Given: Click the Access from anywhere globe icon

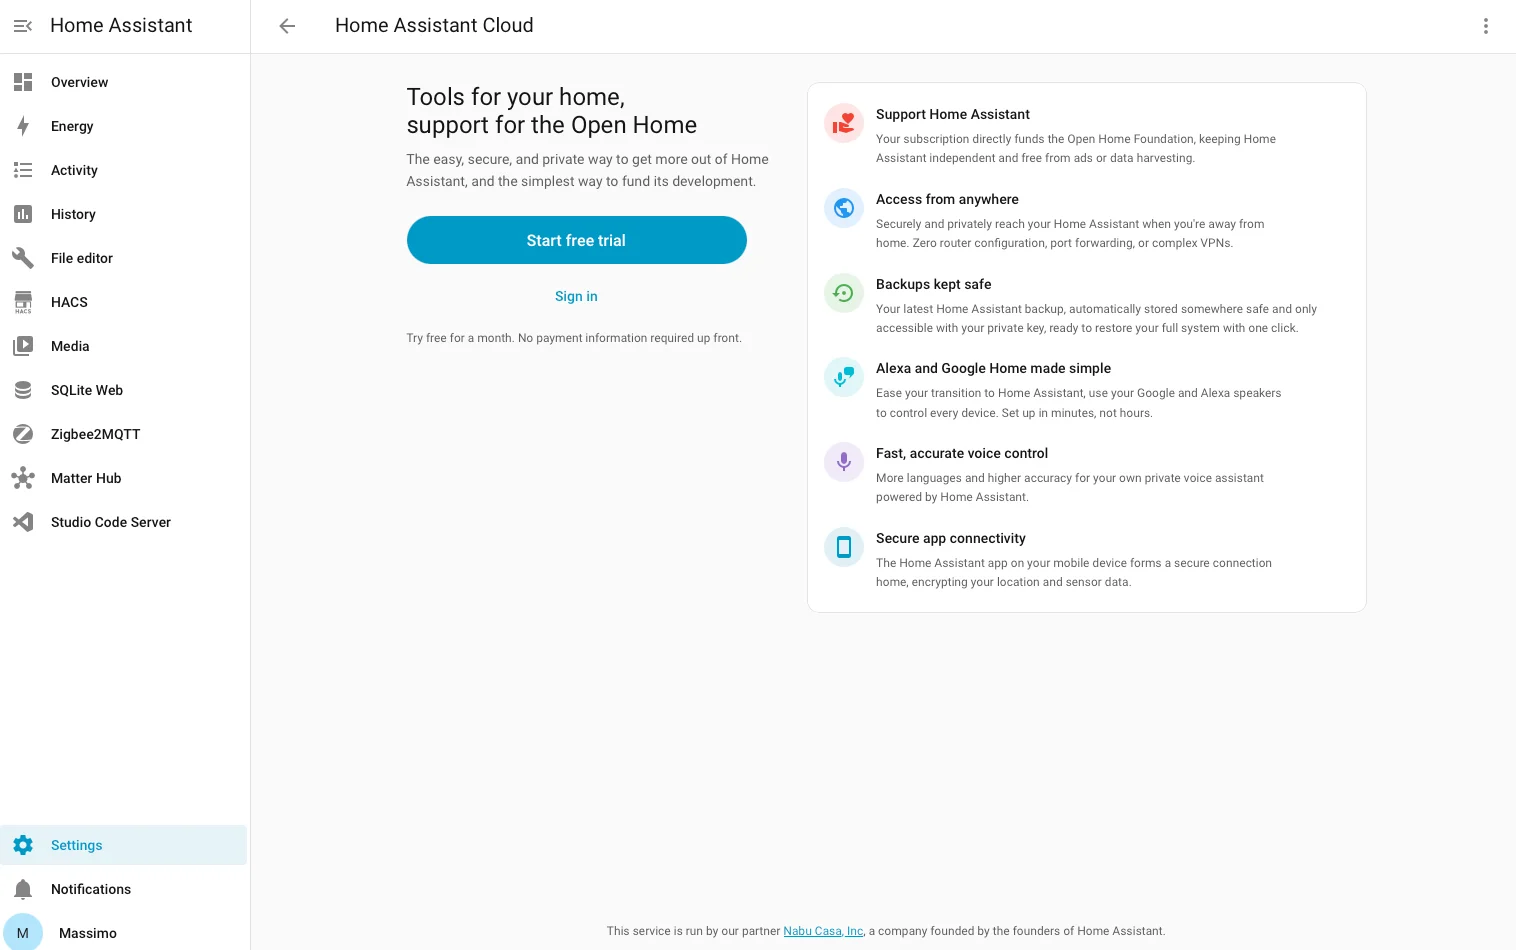Looking at the screenshot, I should (x=844, y=208).
